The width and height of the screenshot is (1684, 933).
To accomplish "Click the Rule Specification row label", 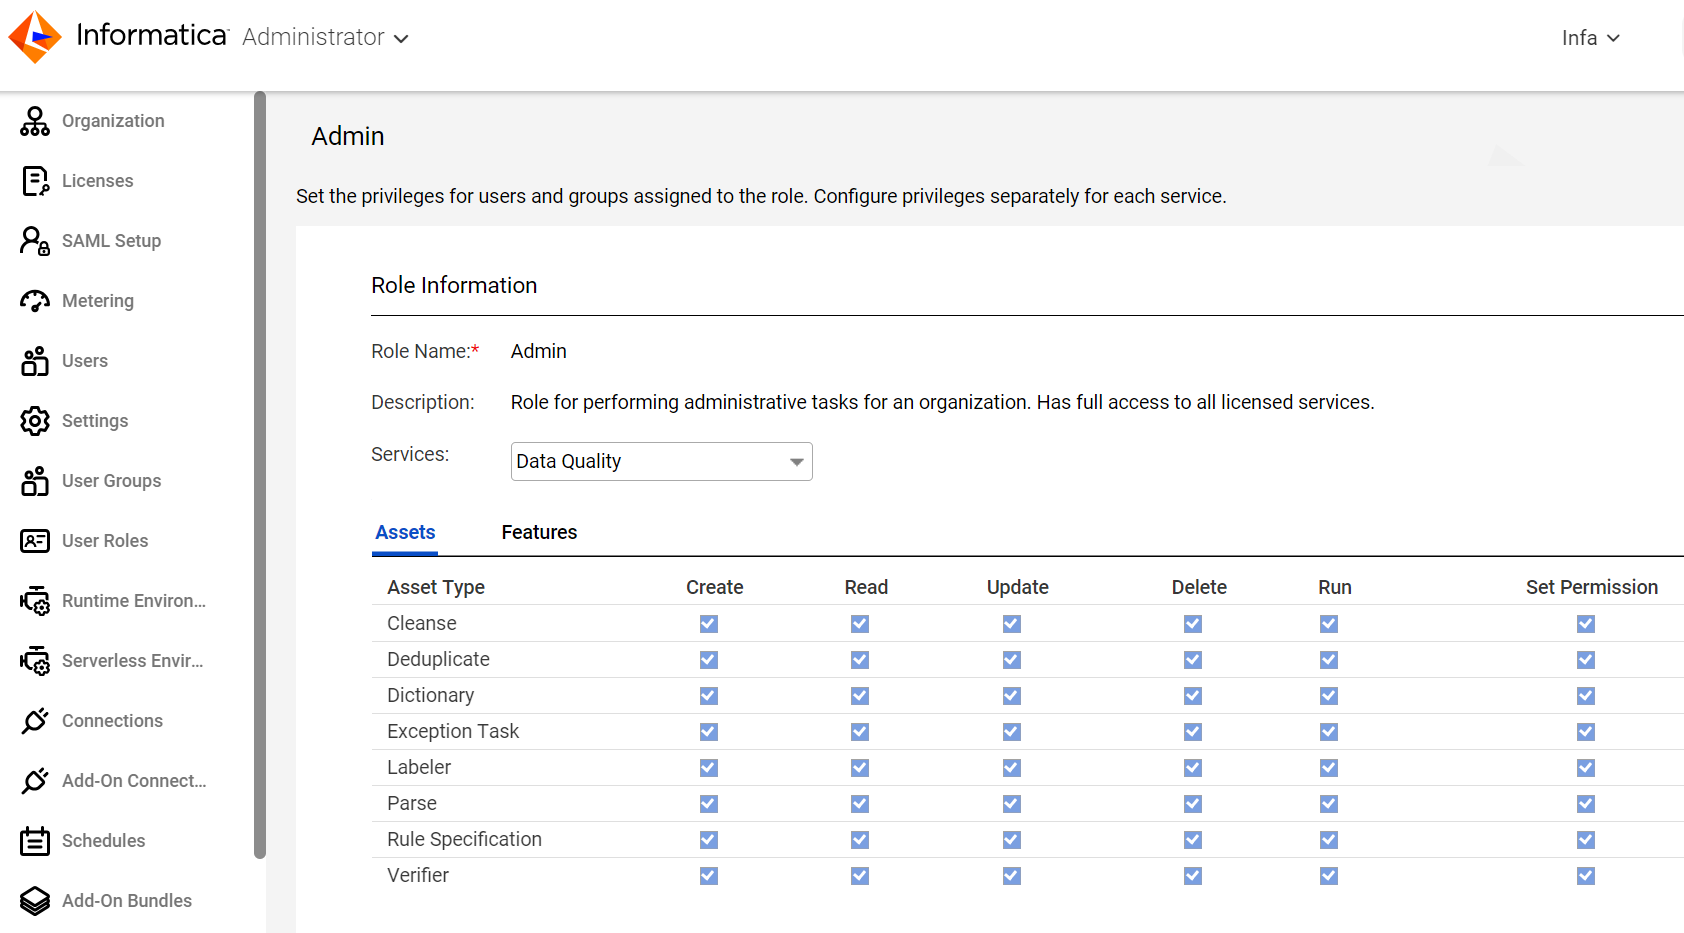I will pyautogui.click(x=465, y=839).
